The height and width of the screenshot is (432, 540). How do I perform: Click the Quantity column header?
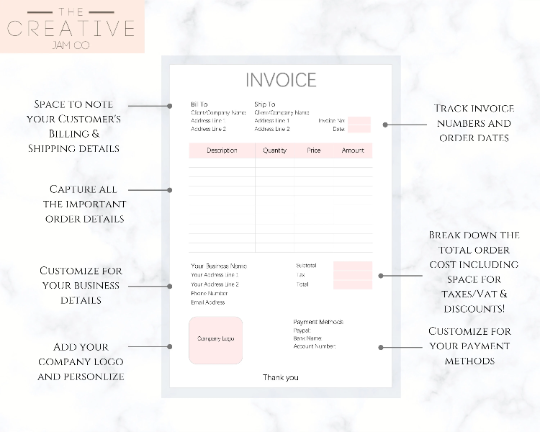274,151
